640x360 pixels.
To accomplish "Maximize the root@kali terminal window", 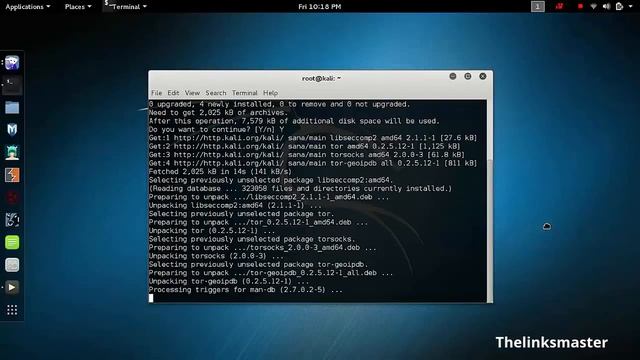I will point(468,76).
